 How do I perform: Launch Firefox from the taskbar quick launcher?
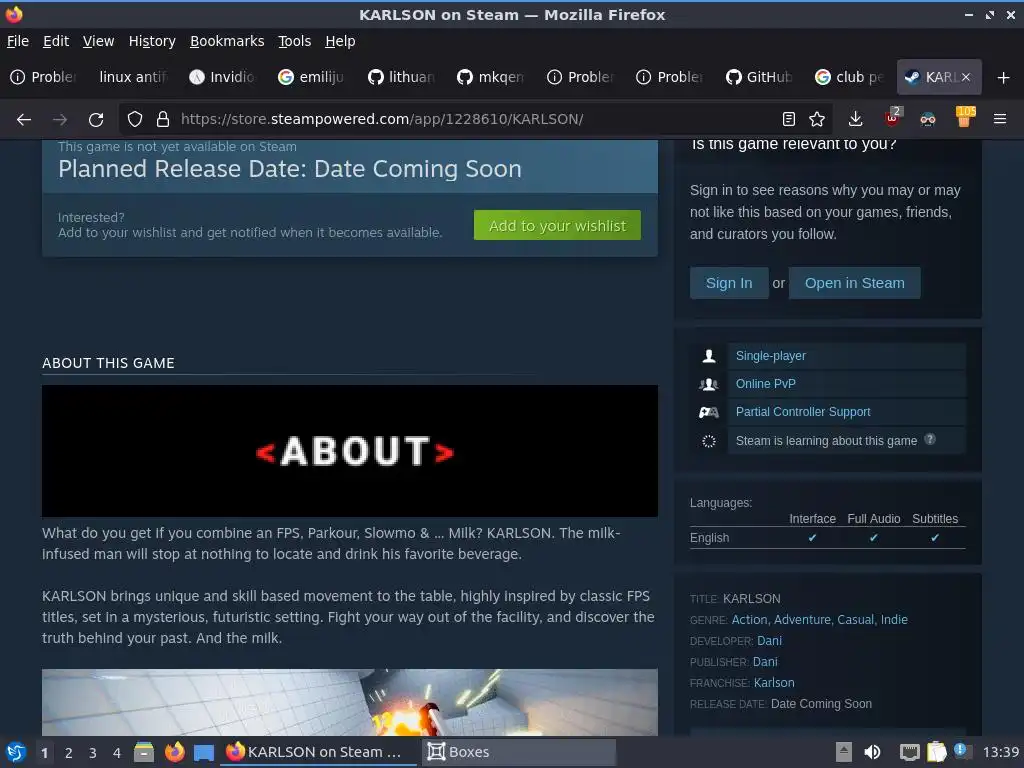(x=174, y=752)
